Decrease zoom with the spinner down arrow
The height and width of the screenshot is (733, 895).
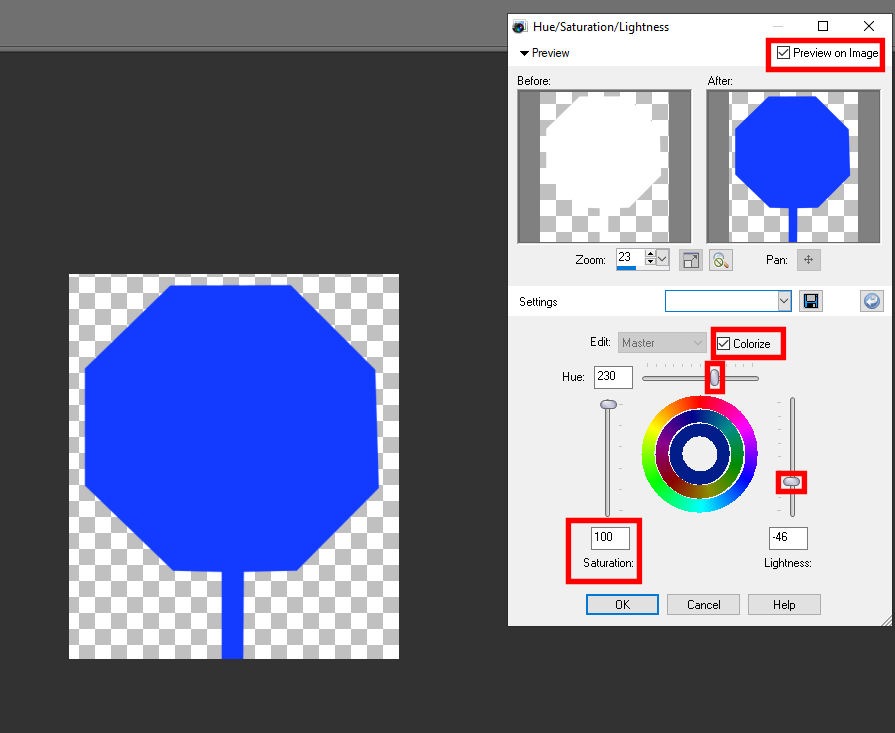[650, 262]
